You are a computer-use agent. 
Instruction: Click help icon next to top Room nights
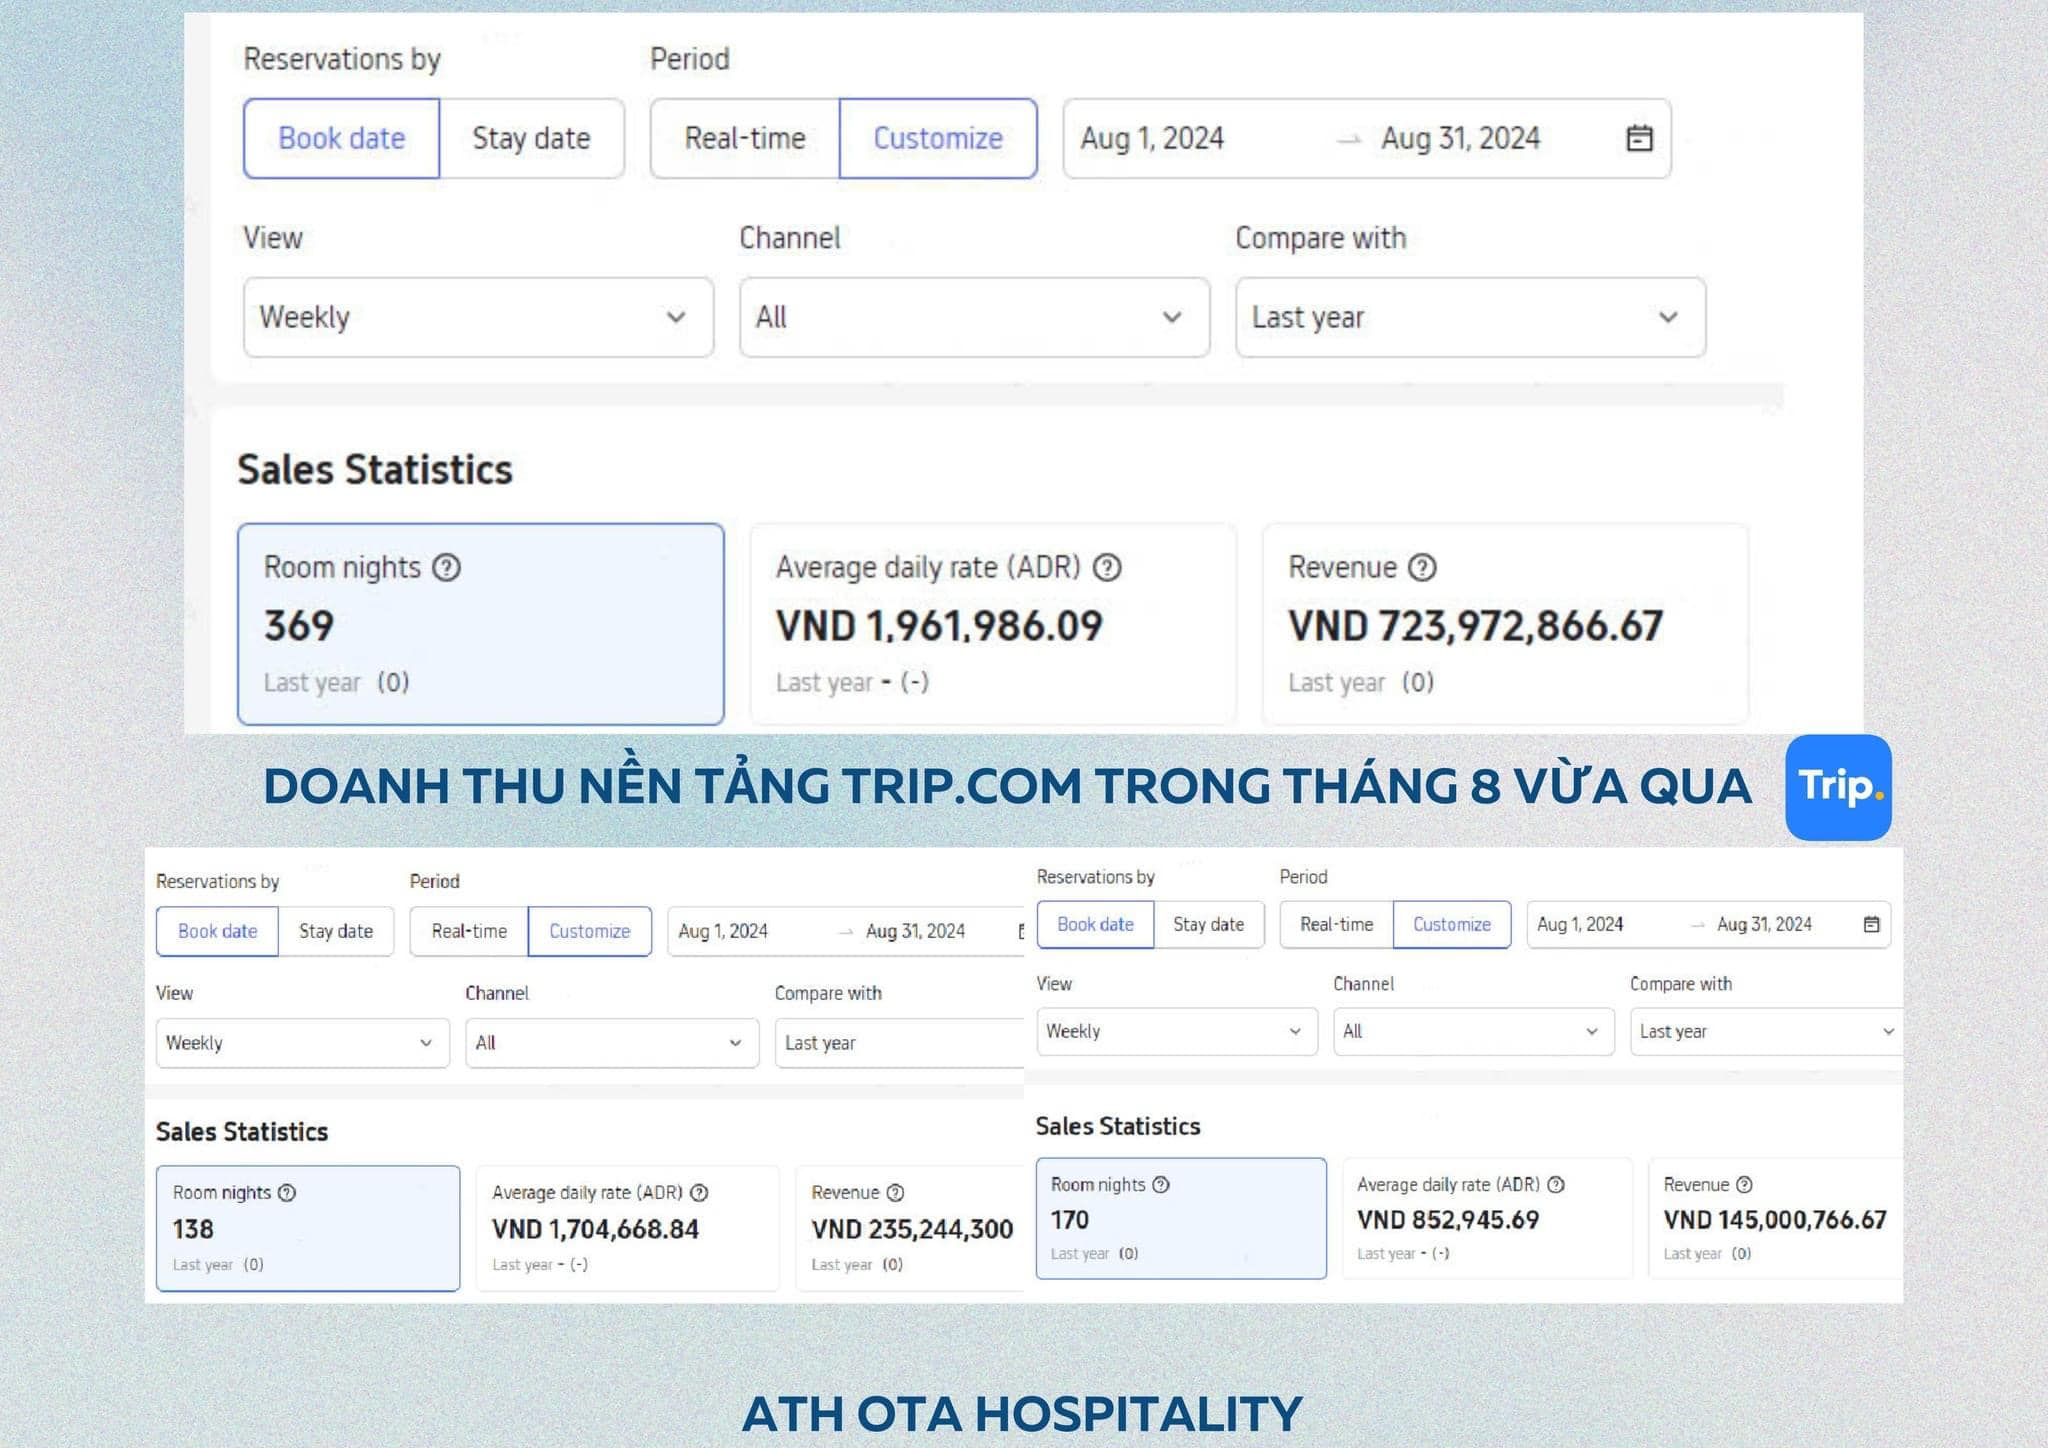(x=446, y=568)
